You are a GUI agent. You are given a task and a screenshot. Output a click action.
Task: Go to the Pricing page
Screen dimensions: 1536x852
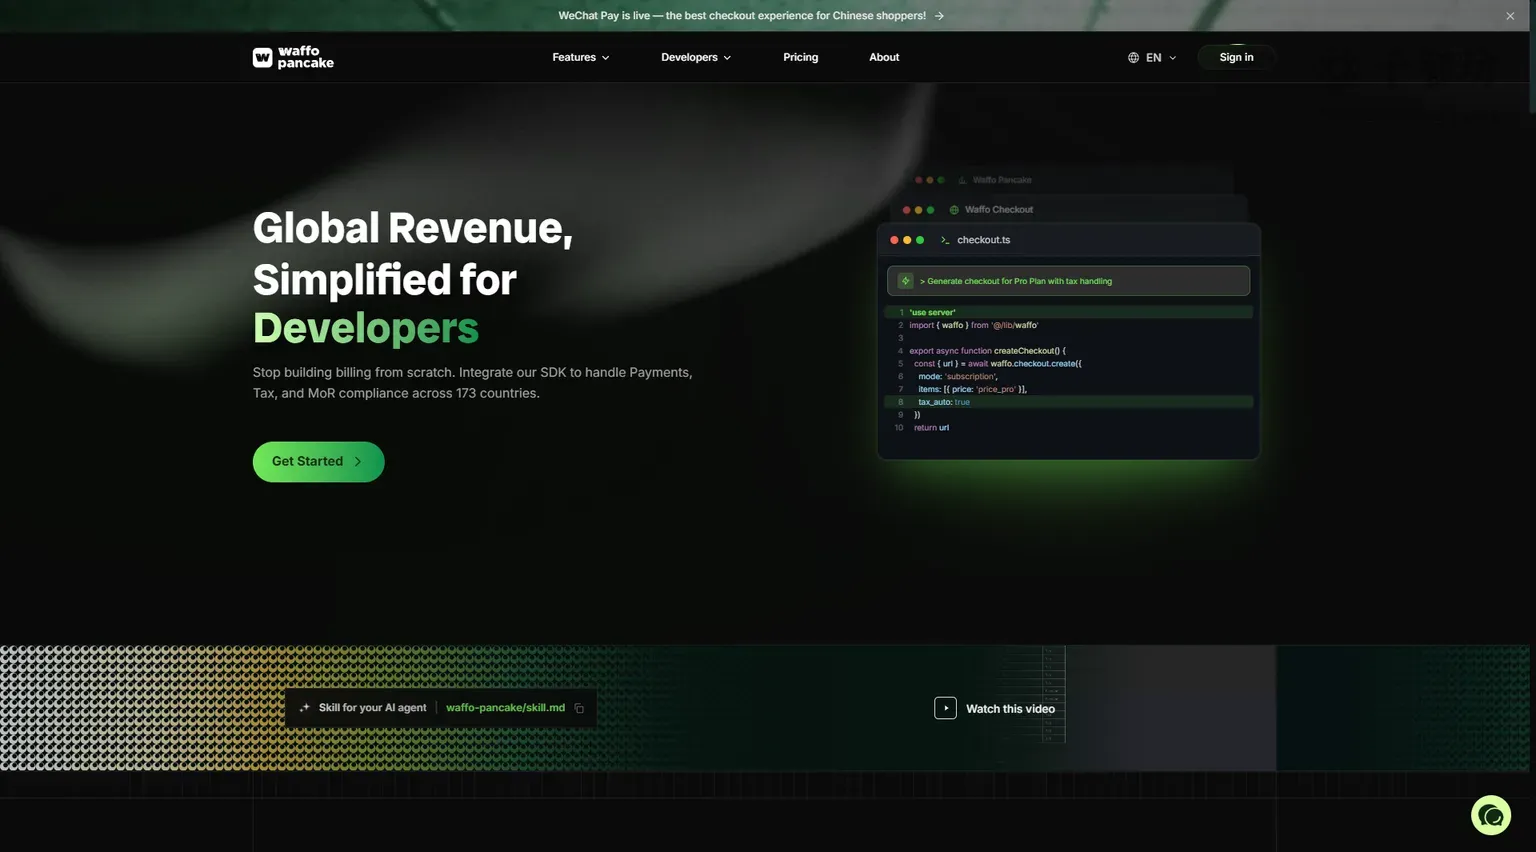(x=801, y=57)
